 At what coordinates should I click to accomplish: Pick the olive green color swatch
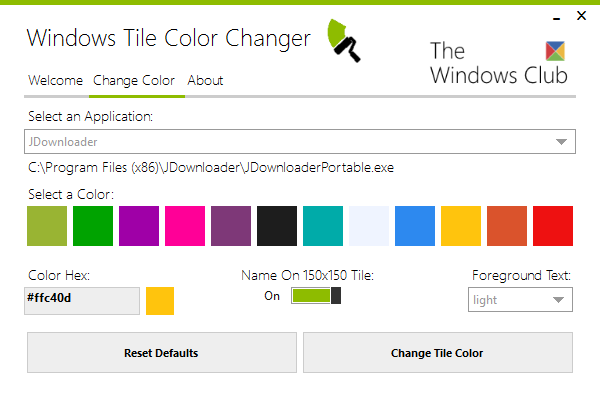[47, 226]
